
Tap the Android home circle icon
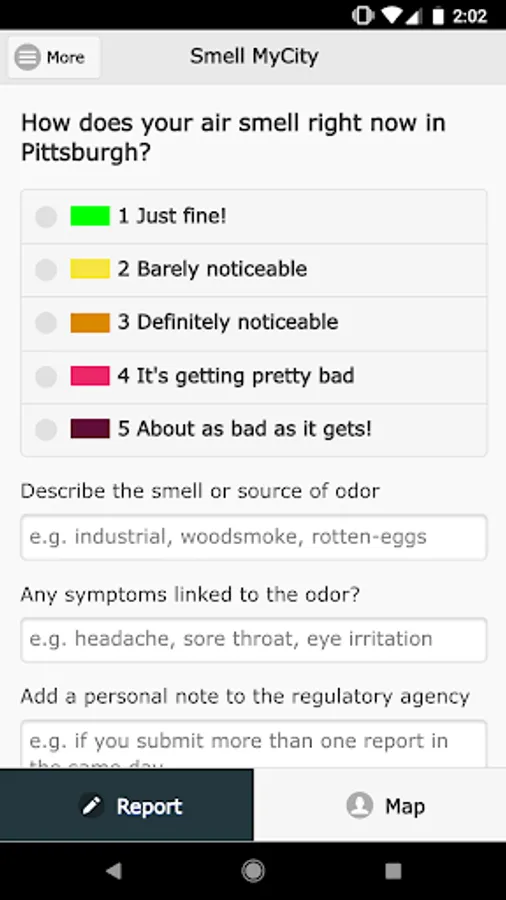coord(253,871)
